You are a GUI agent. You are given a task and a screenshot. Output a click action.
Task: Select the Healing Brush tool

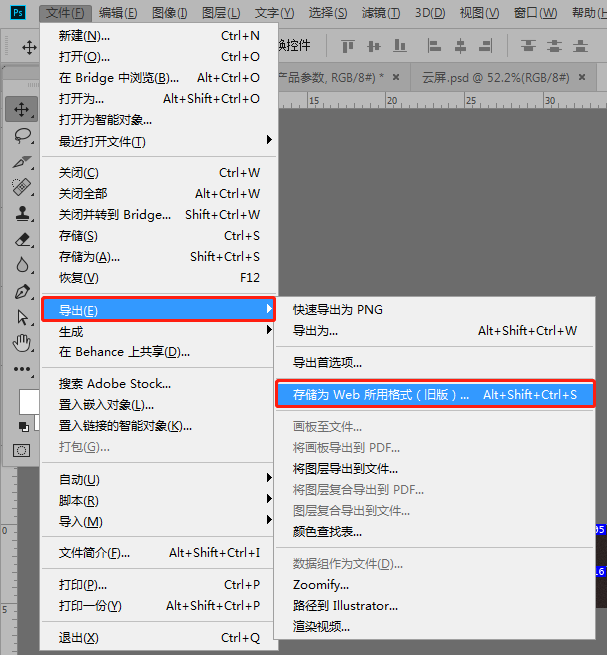click(x=21, y=188)
